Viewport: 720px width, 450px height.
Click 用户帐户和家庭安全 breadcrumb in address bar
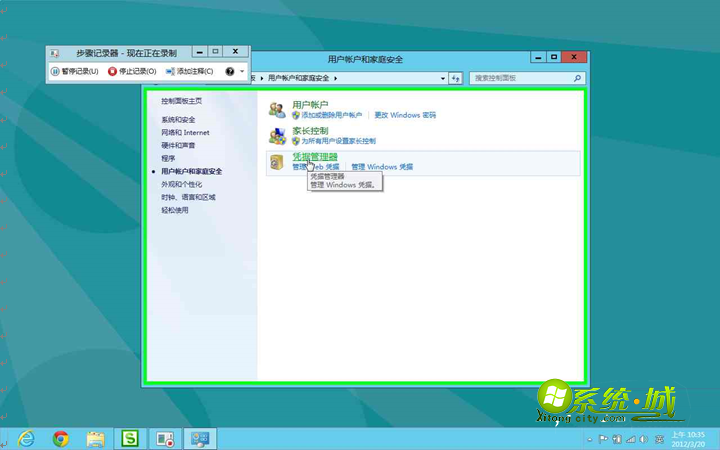click(x=298, y=78)
